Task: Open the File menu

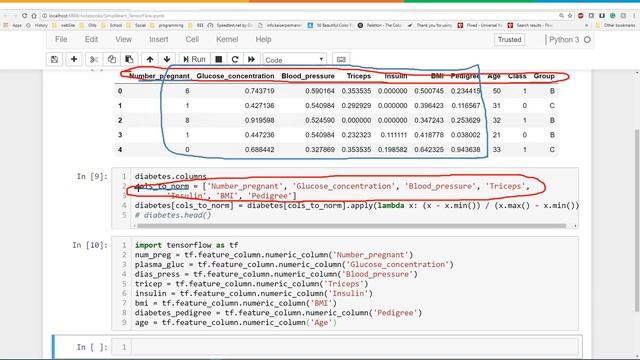Action: tap(61, 40)
